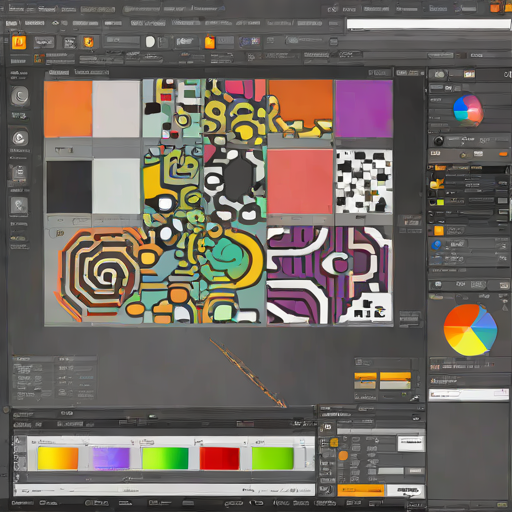Toggle the orange pill switch in the right panel

(x=503, y=154)
